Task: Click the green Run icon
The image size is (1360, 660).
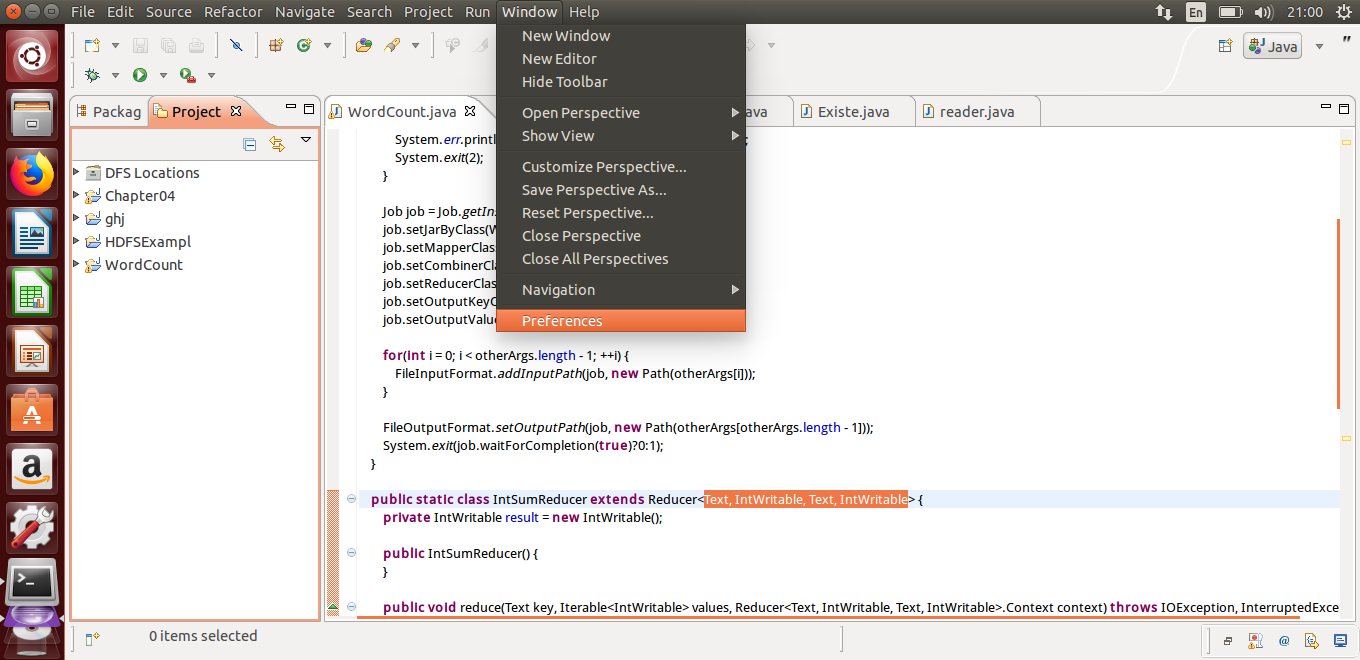Action: (139, 75)
